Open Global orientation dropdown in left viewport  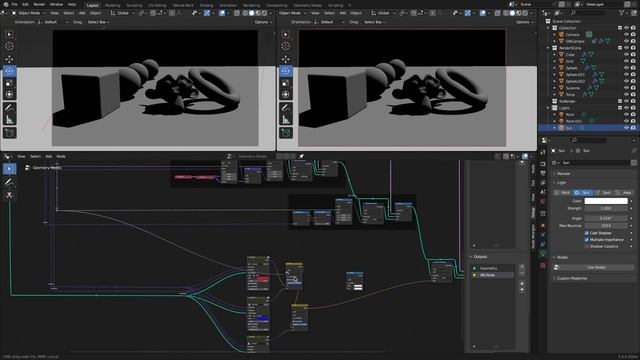coord(122,13)
